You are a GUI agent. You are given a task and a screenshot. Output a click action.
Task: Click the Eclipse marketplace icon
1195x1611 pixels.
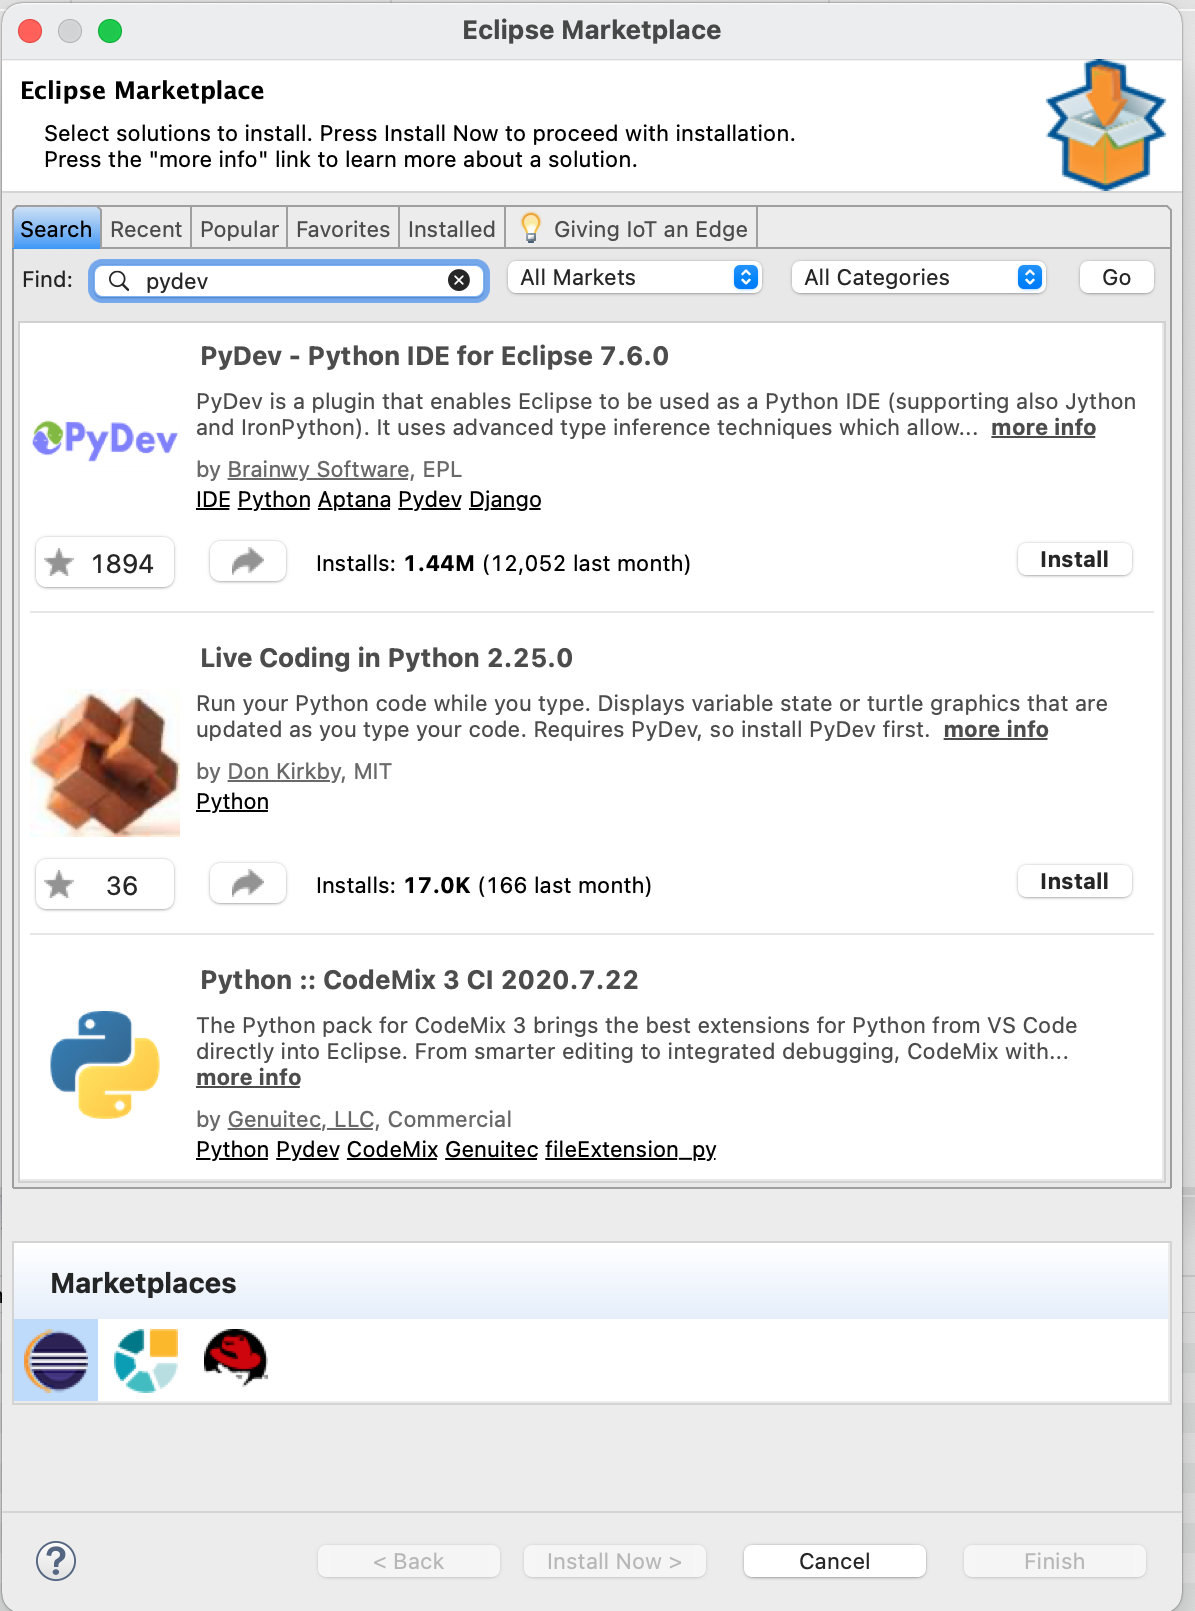click(56, 1360)
